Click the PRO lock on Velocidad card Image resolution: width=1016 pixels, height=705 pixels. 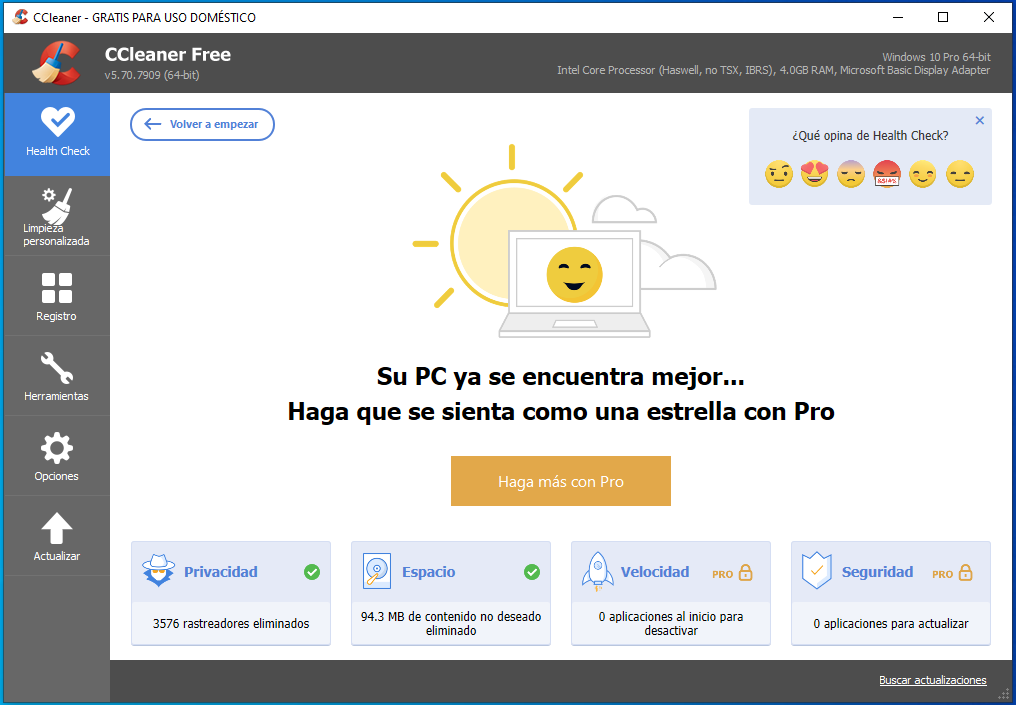pyautogui.click(x=733, y=573)
